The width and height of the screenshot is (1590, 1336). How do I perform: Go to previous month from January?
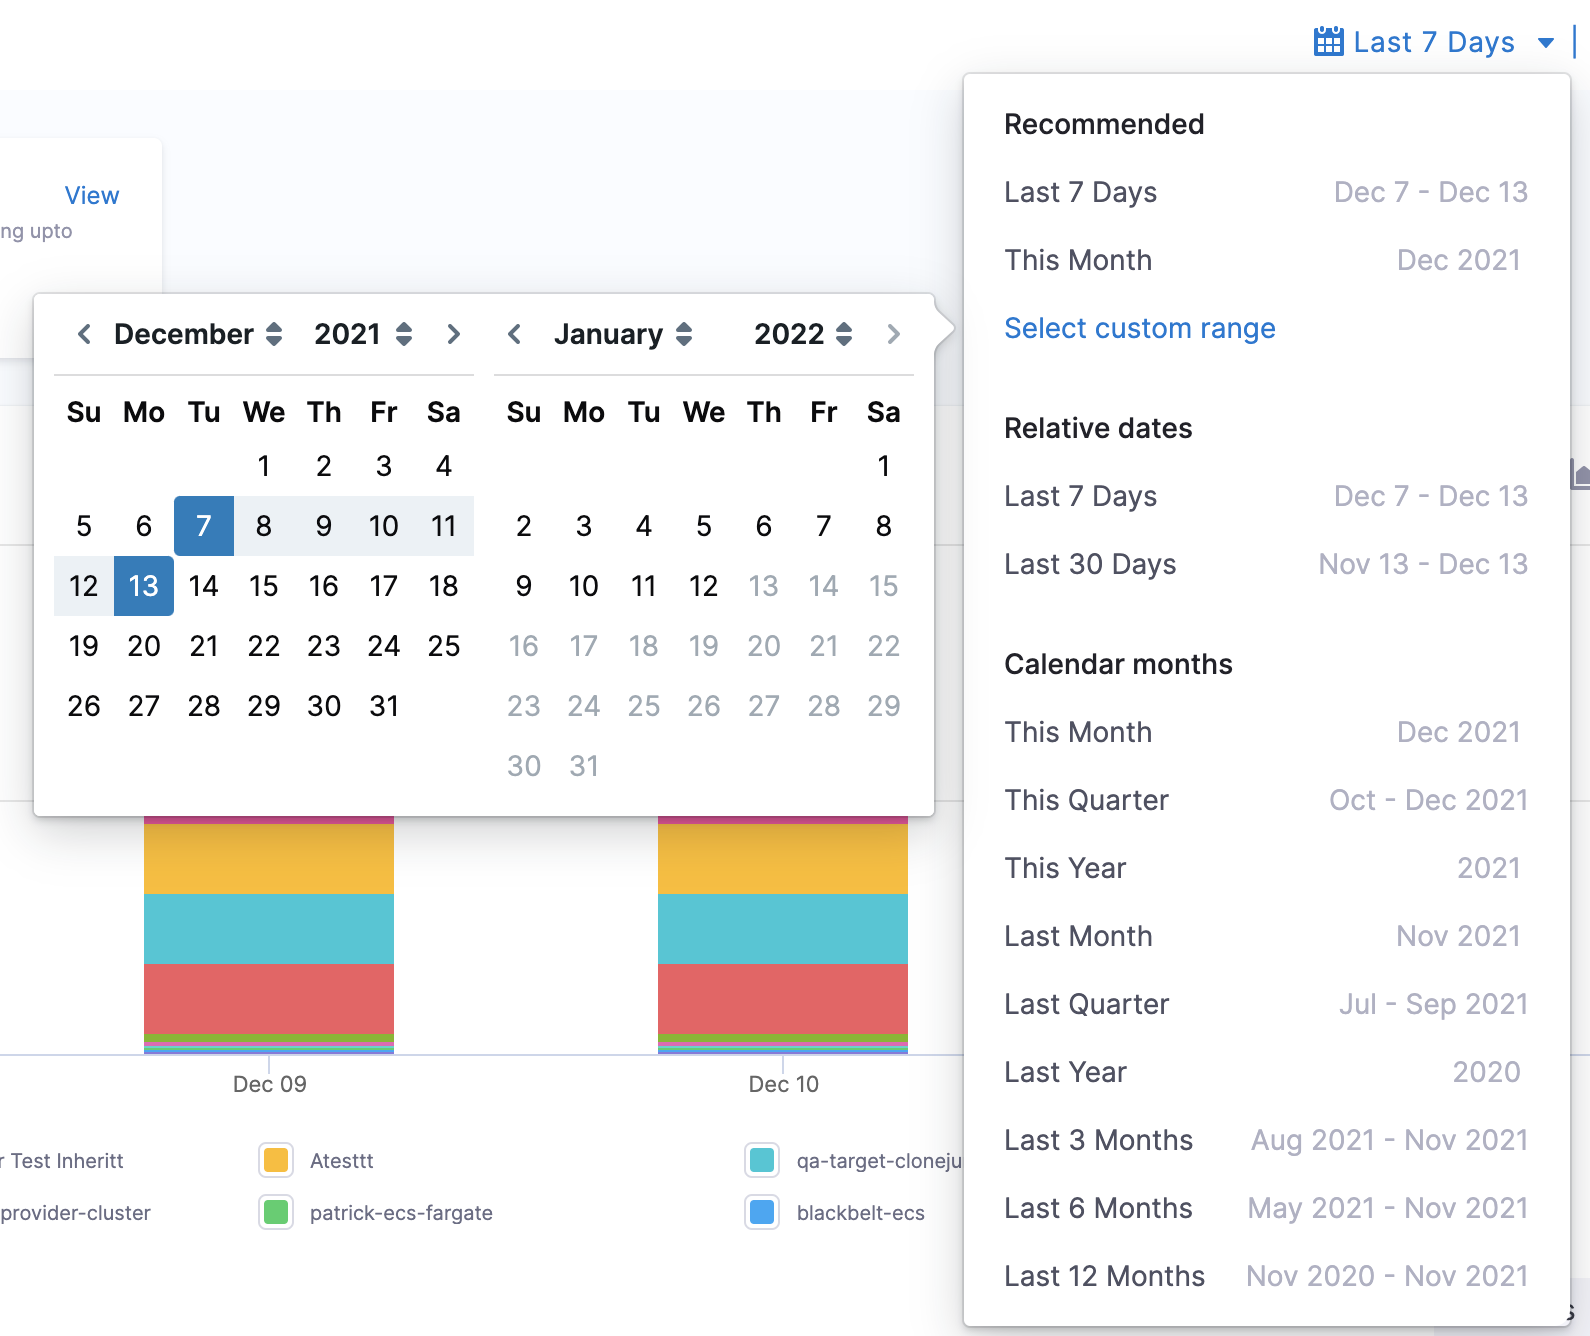click(514, 334)
